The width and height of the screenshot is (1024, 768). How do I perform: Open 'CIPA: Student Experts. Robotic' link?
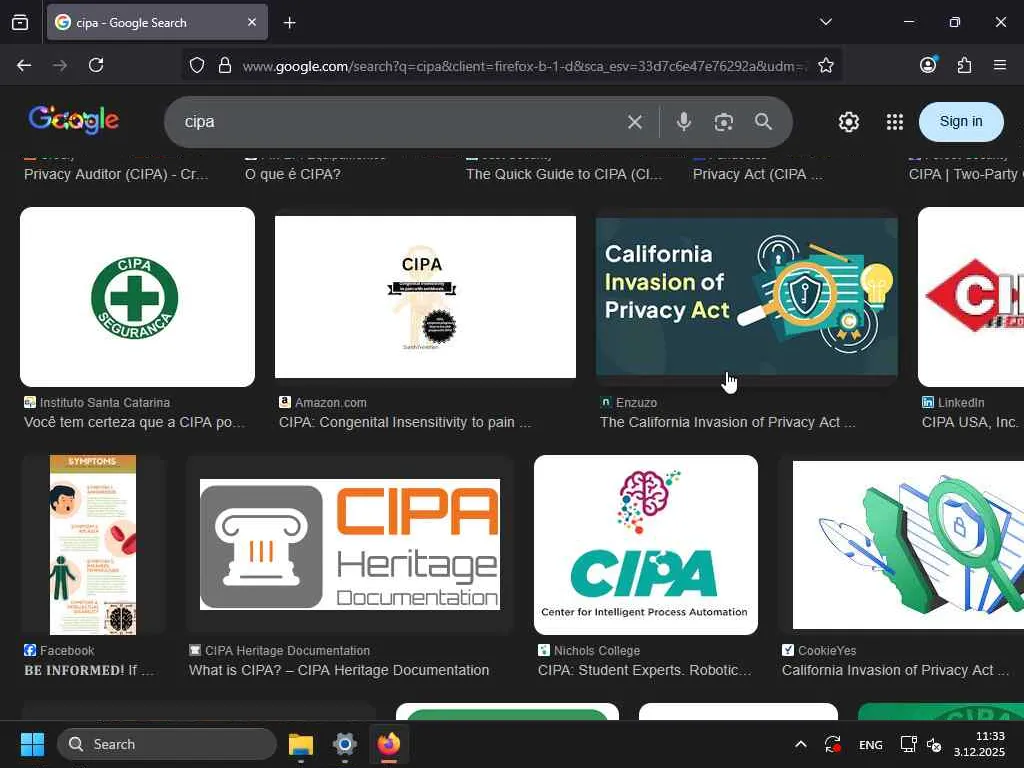click(x=645, y=671)
